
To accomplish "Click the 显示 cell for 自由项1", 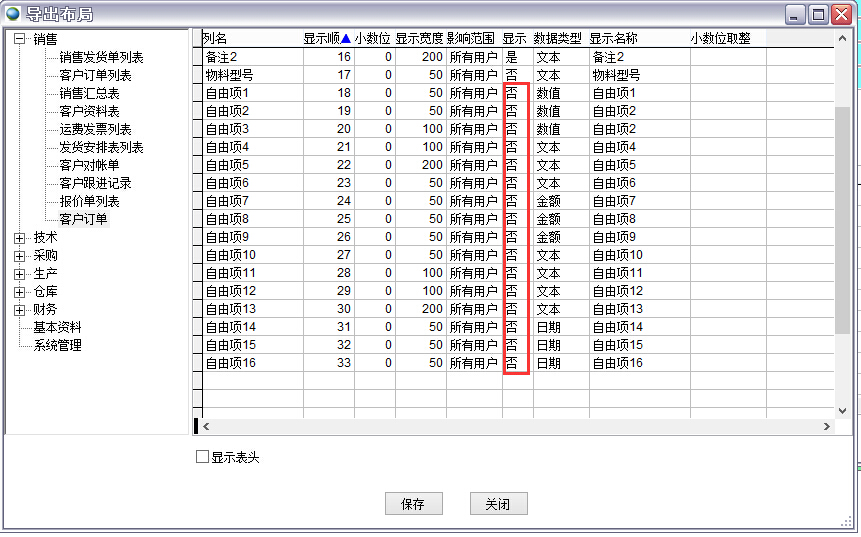I will 514,93.
